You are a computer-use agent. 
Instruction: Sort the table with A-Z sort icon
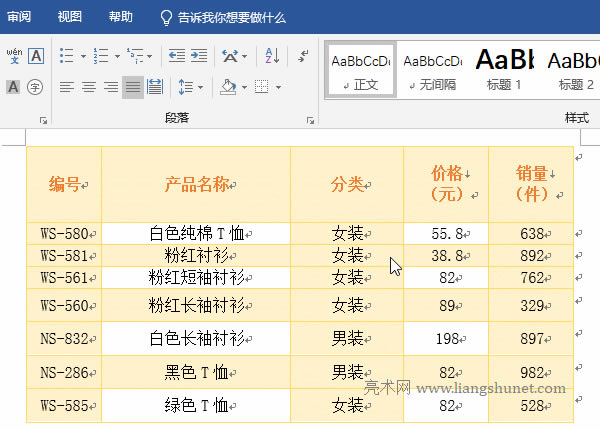[272, 56]
